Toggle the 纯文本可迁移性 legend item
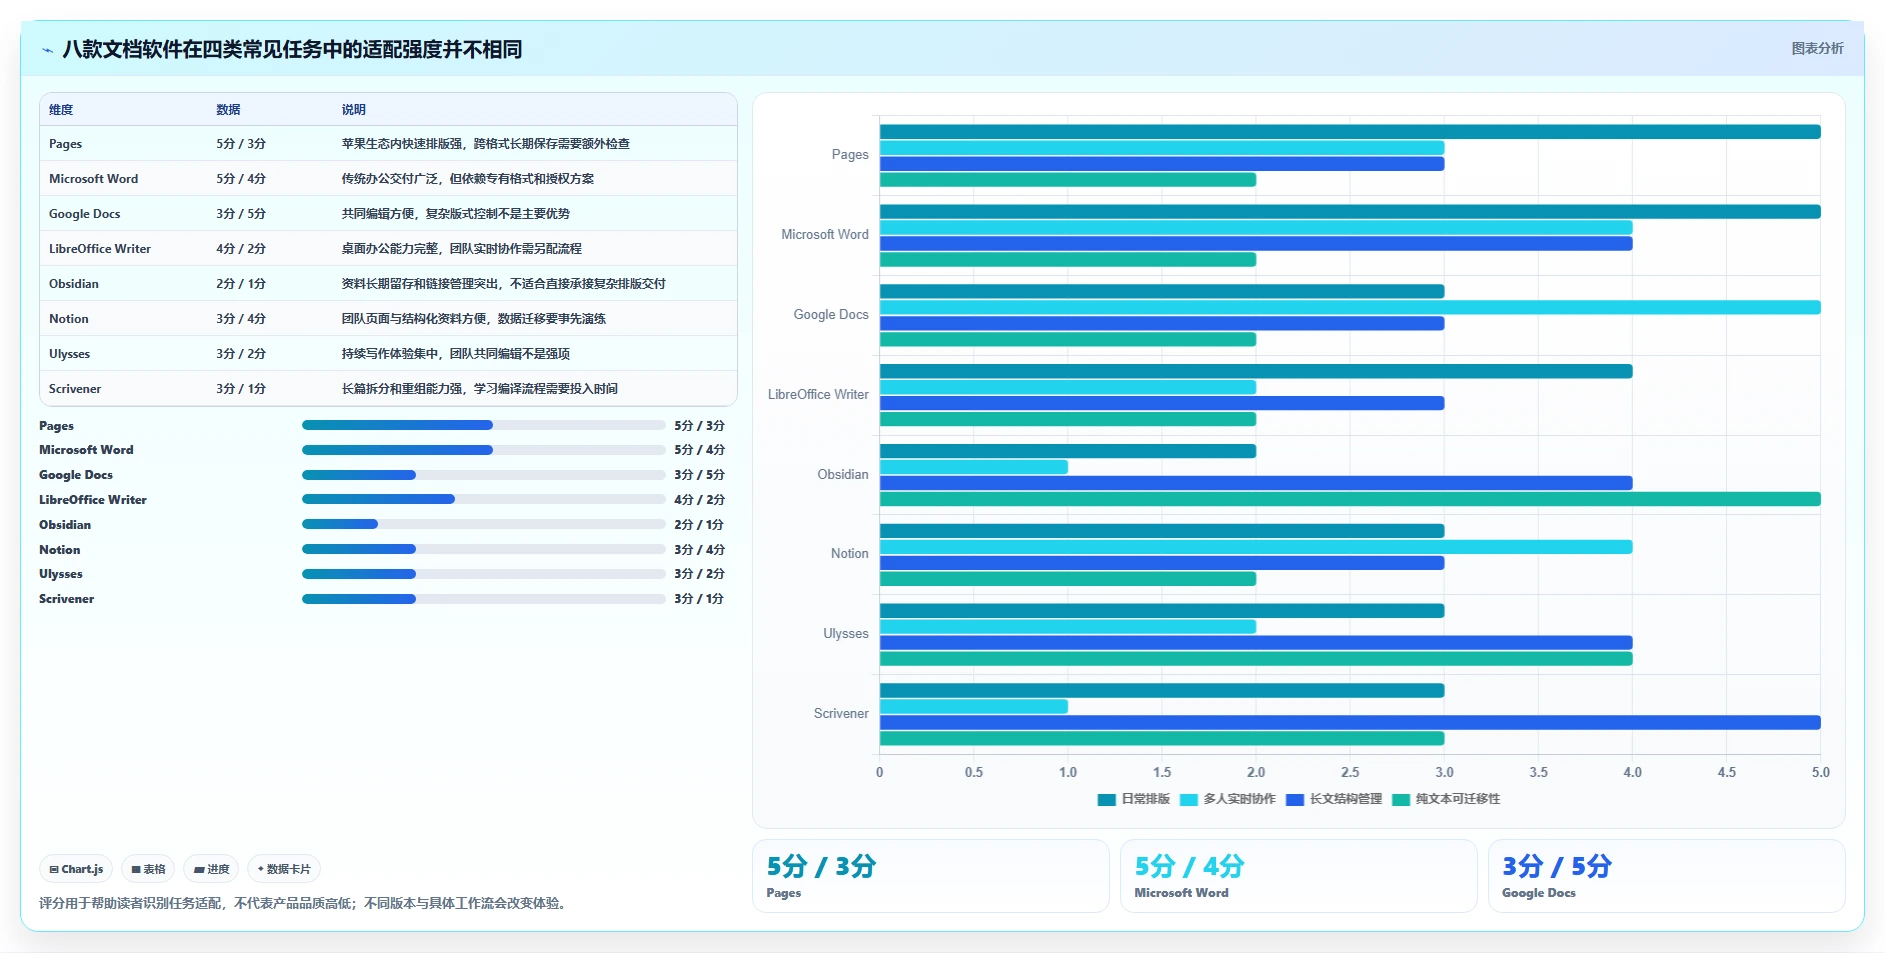Screen dimensions: 1885x953 click(x=1446, y=799)
